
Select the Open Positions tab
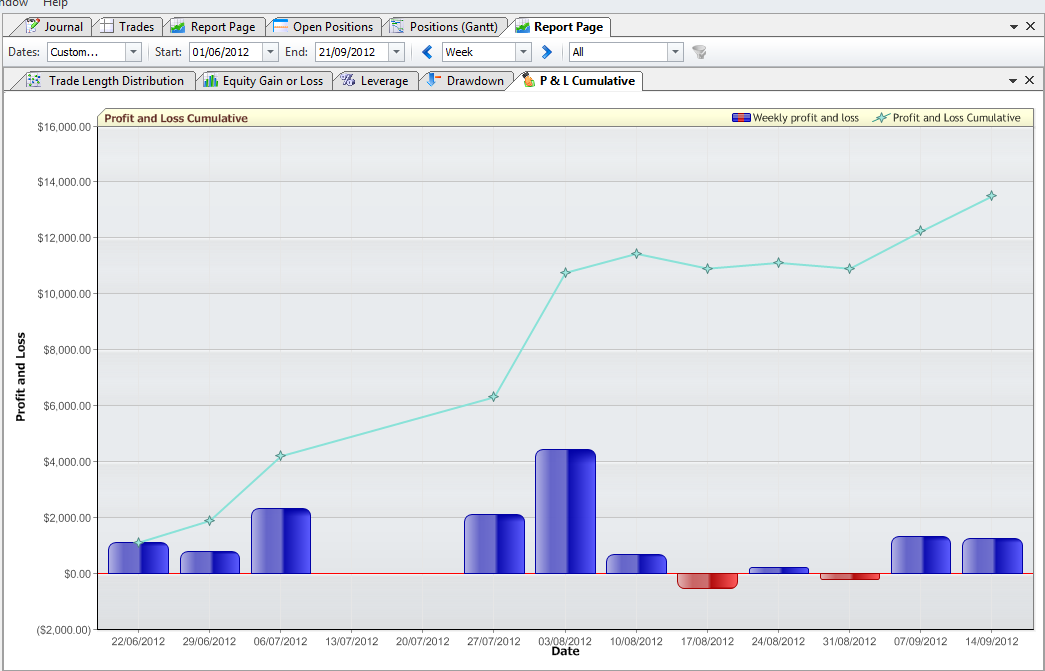(x=323, y=27)
